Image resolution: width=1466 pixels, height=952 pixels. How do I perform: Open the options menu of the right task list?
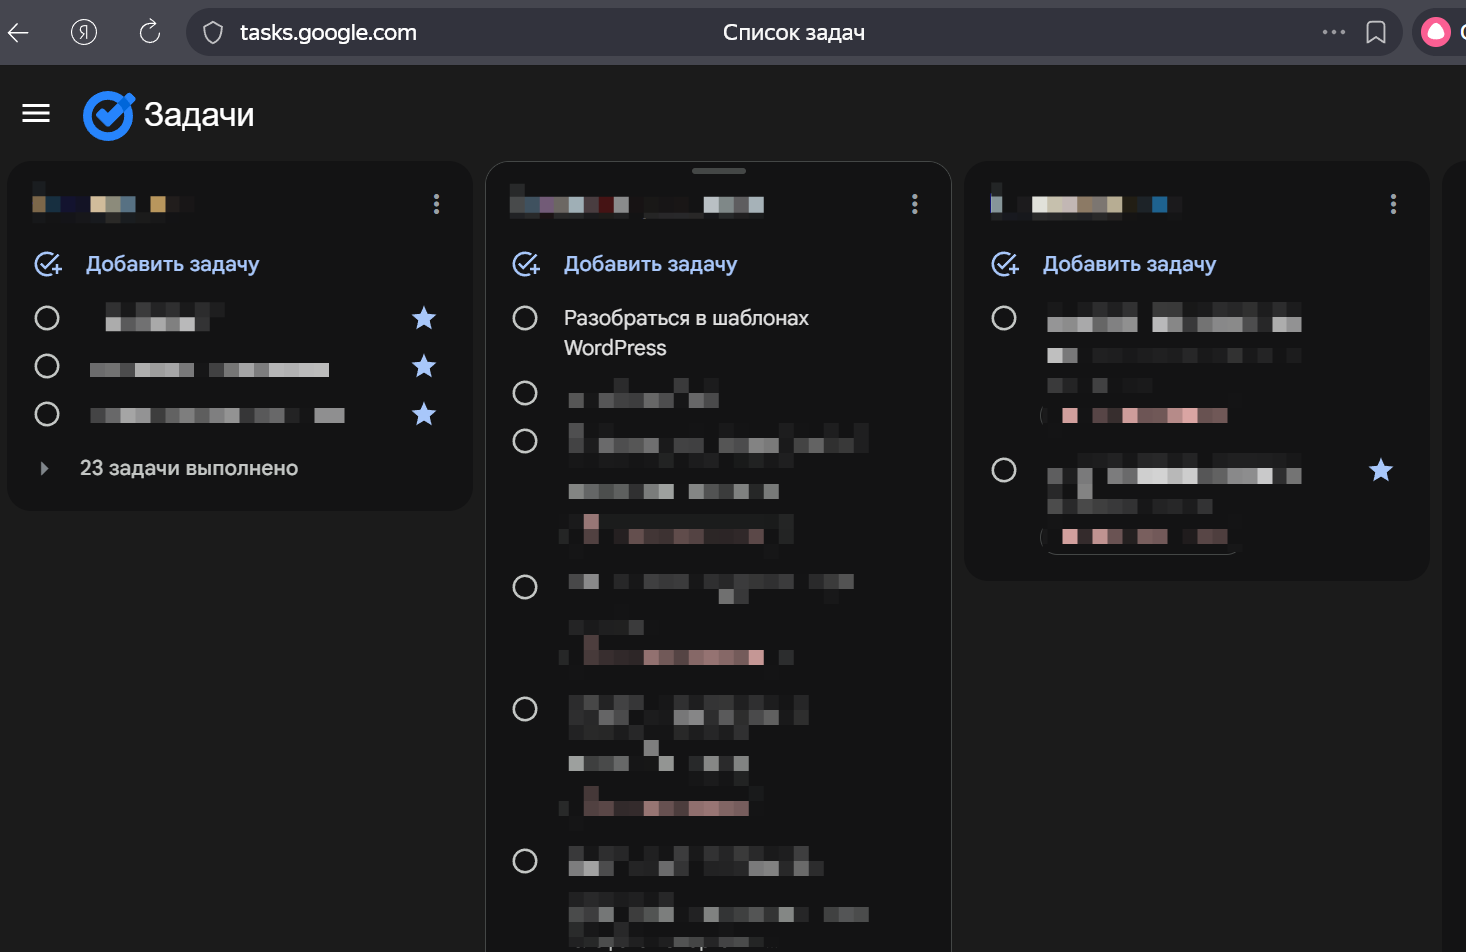(1393, 204)
